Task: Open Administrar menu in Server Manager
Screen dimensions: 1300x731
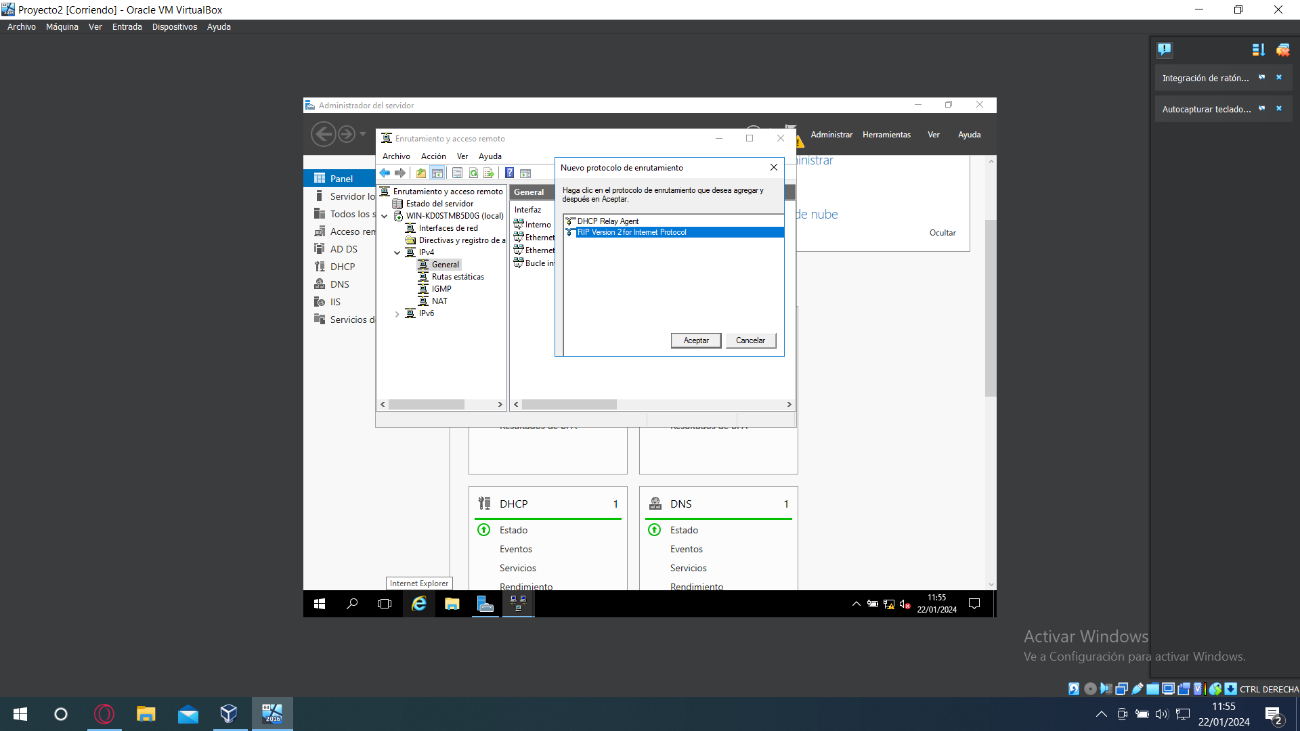Action: (x=831, y=134)
